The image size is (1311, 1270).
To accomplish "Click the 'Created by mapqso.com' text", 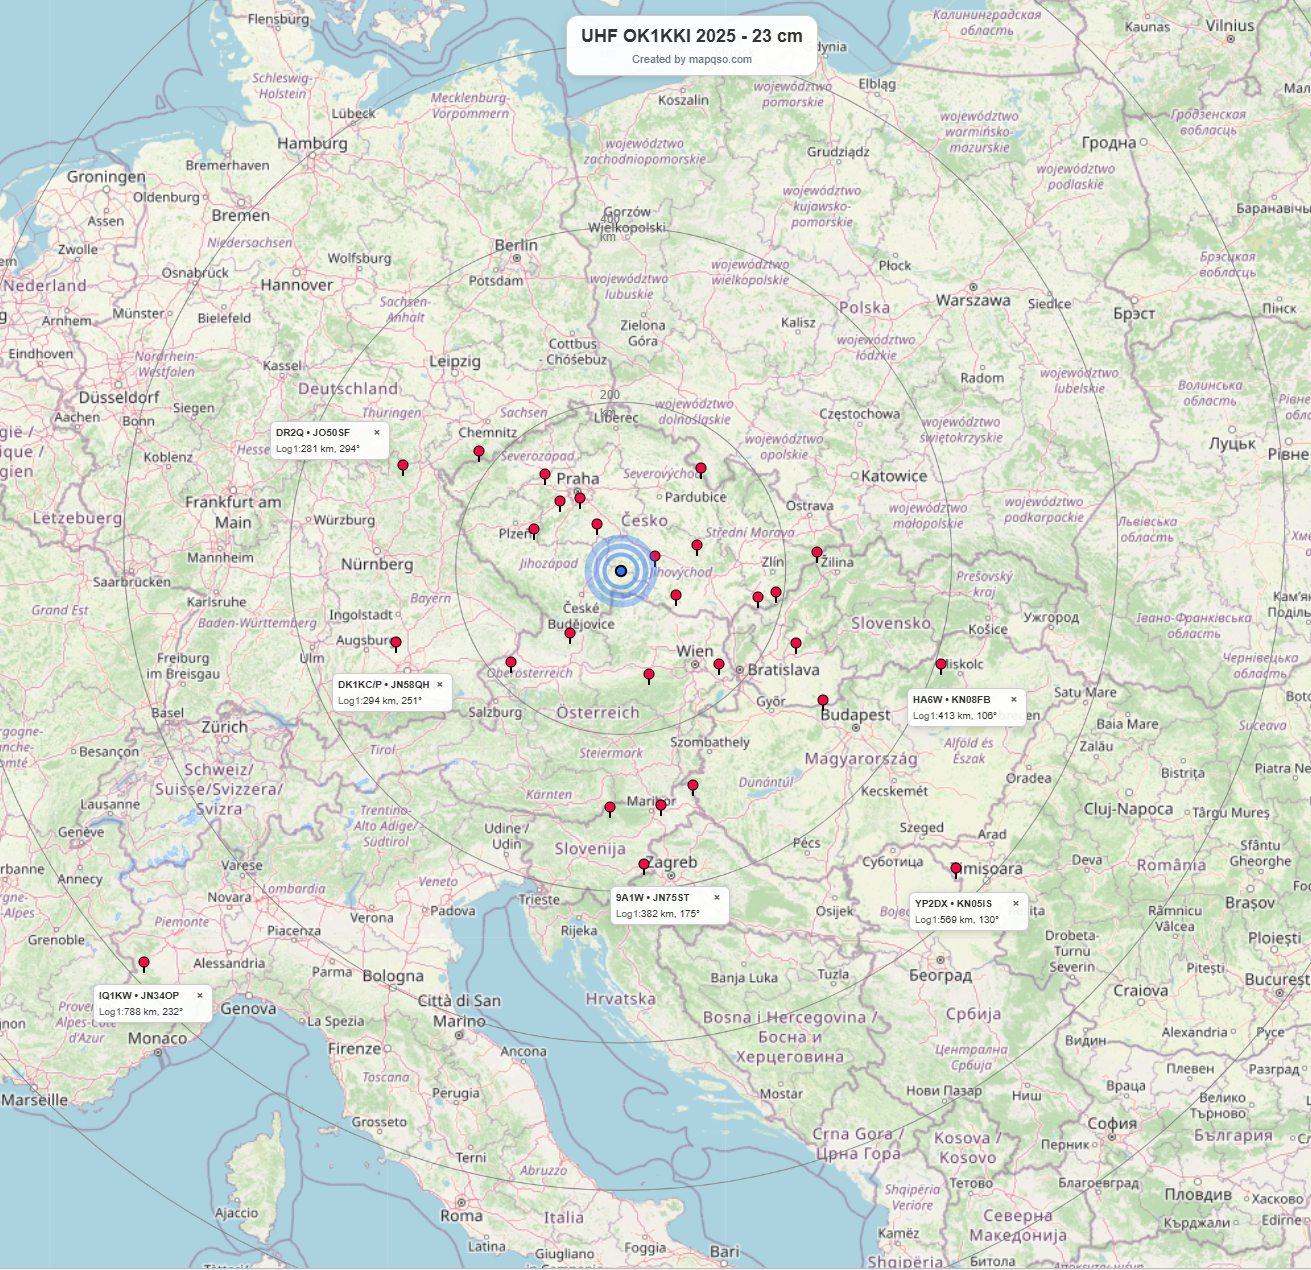I will 691,59.
